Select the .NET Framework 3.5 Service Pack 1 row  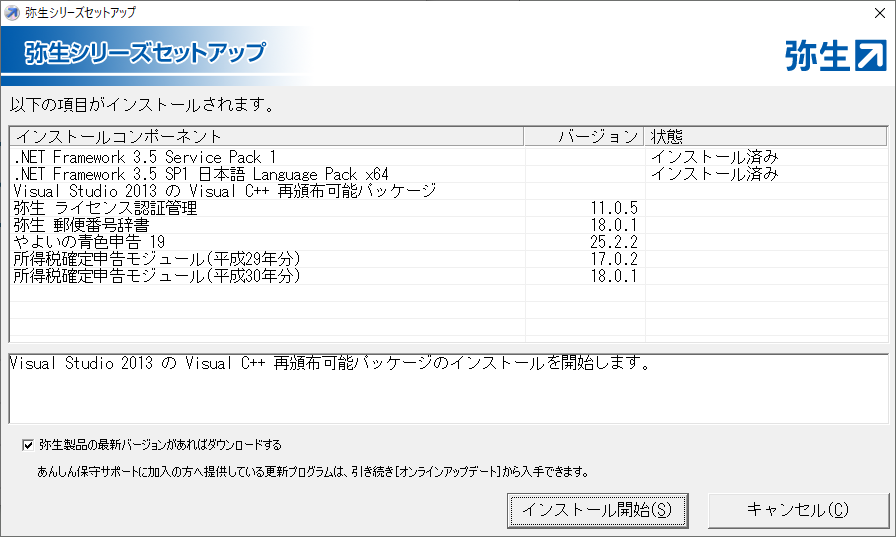pos(449,157)
